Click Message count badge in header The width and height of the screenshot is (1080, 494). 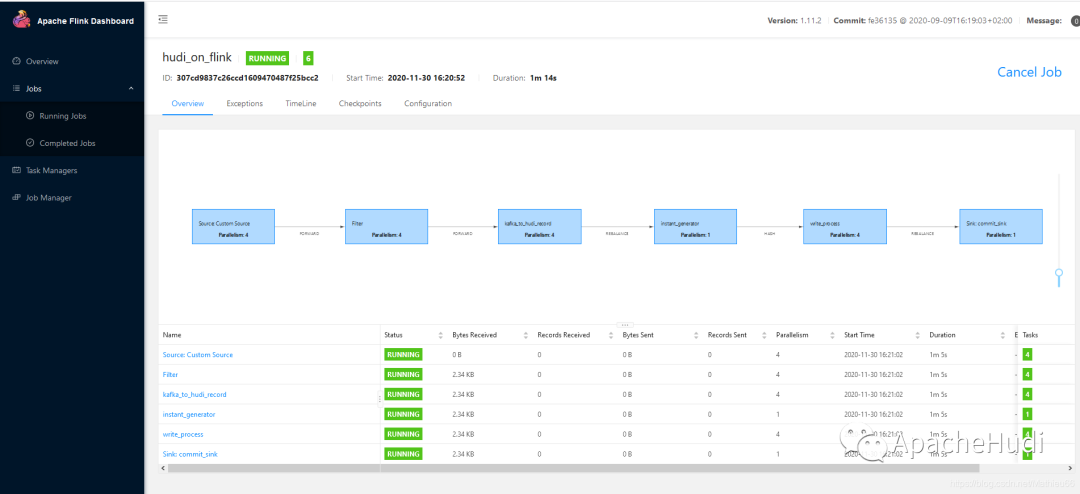[1075, 21]
